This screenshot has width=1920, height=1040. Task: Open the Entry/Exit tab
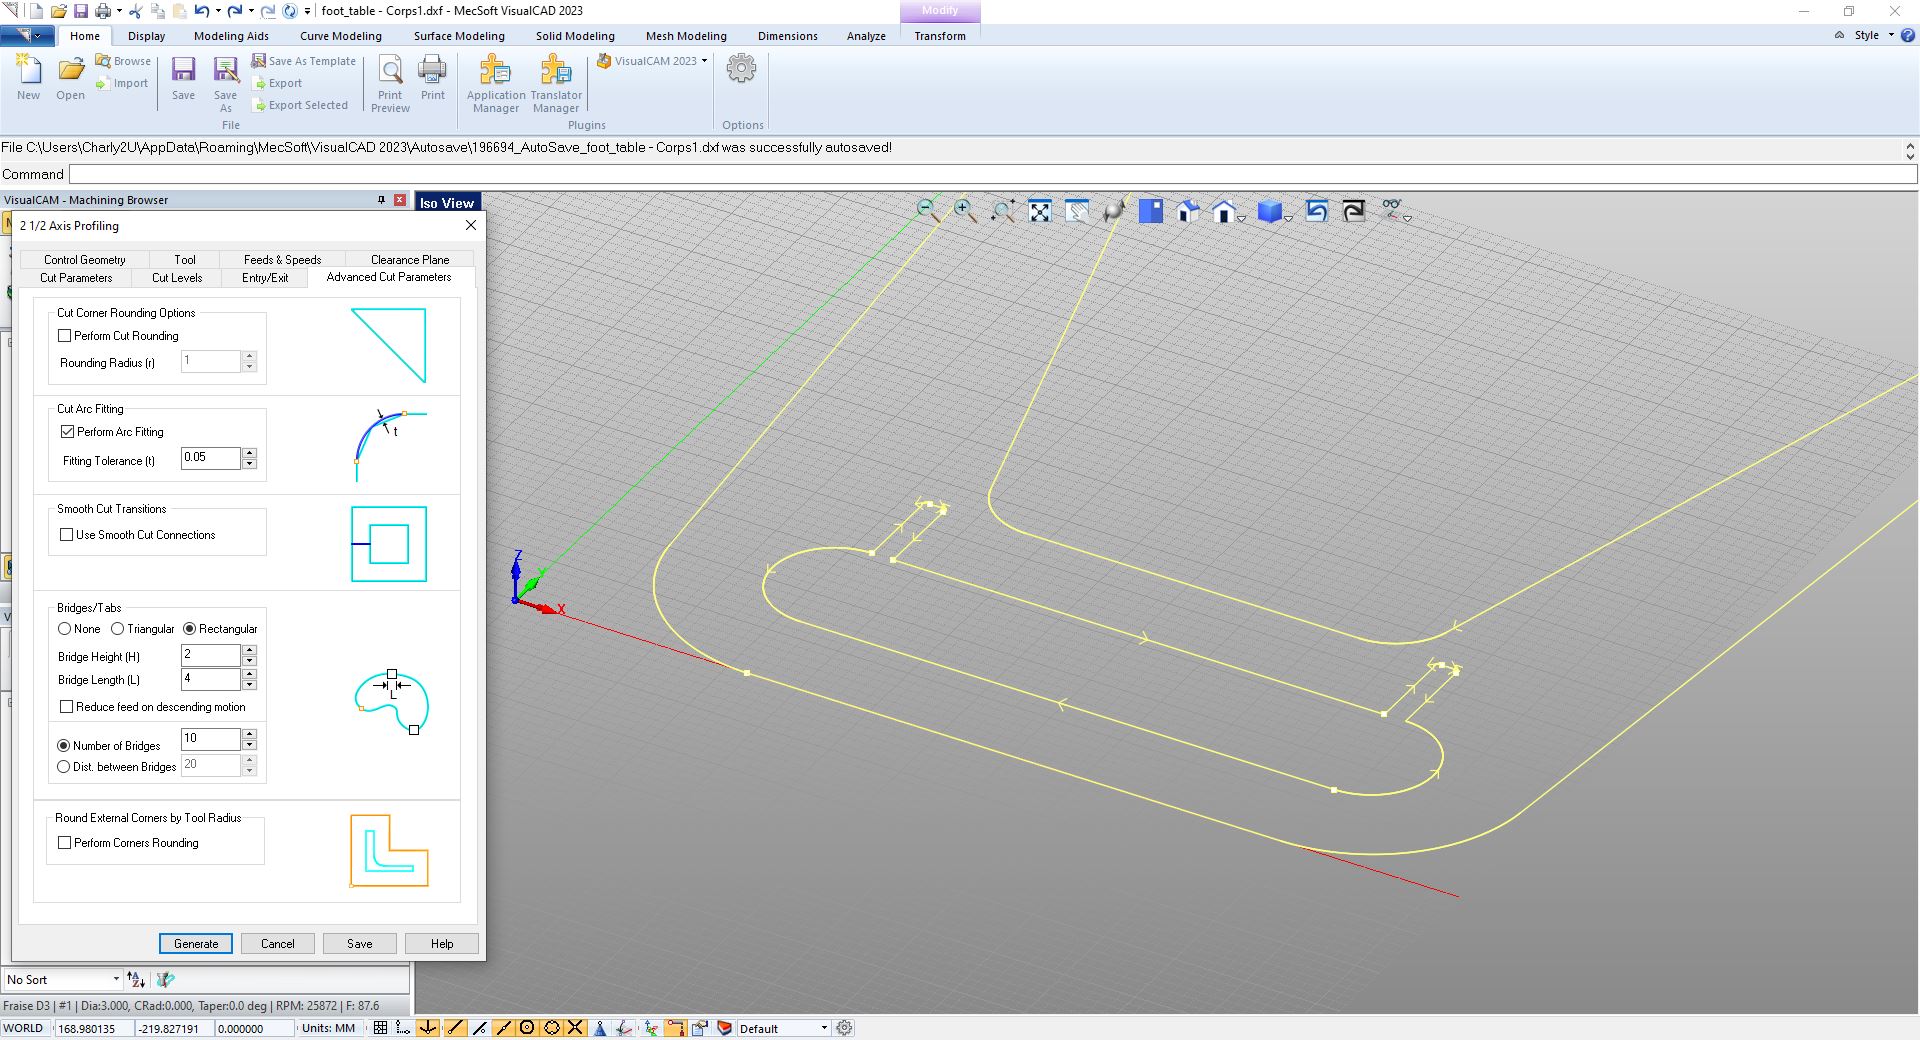pos(265,278)
